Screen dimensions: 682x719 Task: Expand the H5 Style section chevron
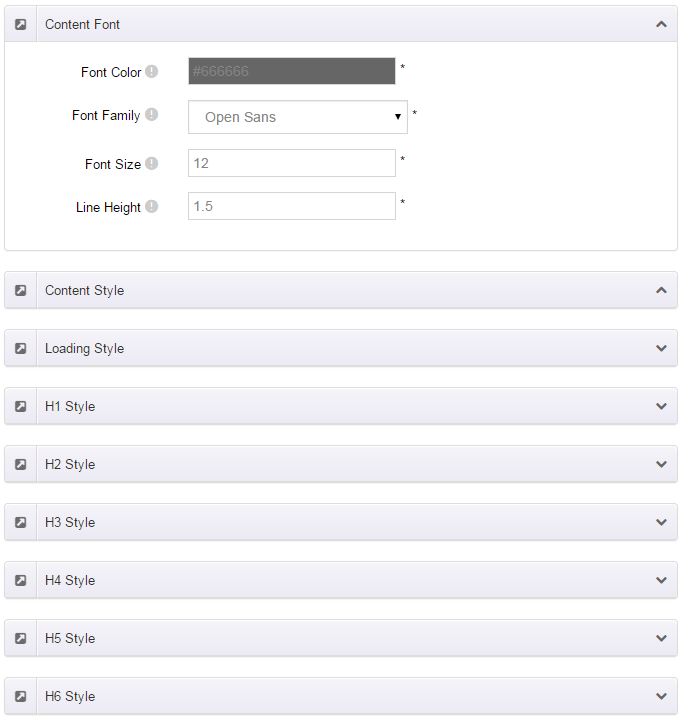661,638
